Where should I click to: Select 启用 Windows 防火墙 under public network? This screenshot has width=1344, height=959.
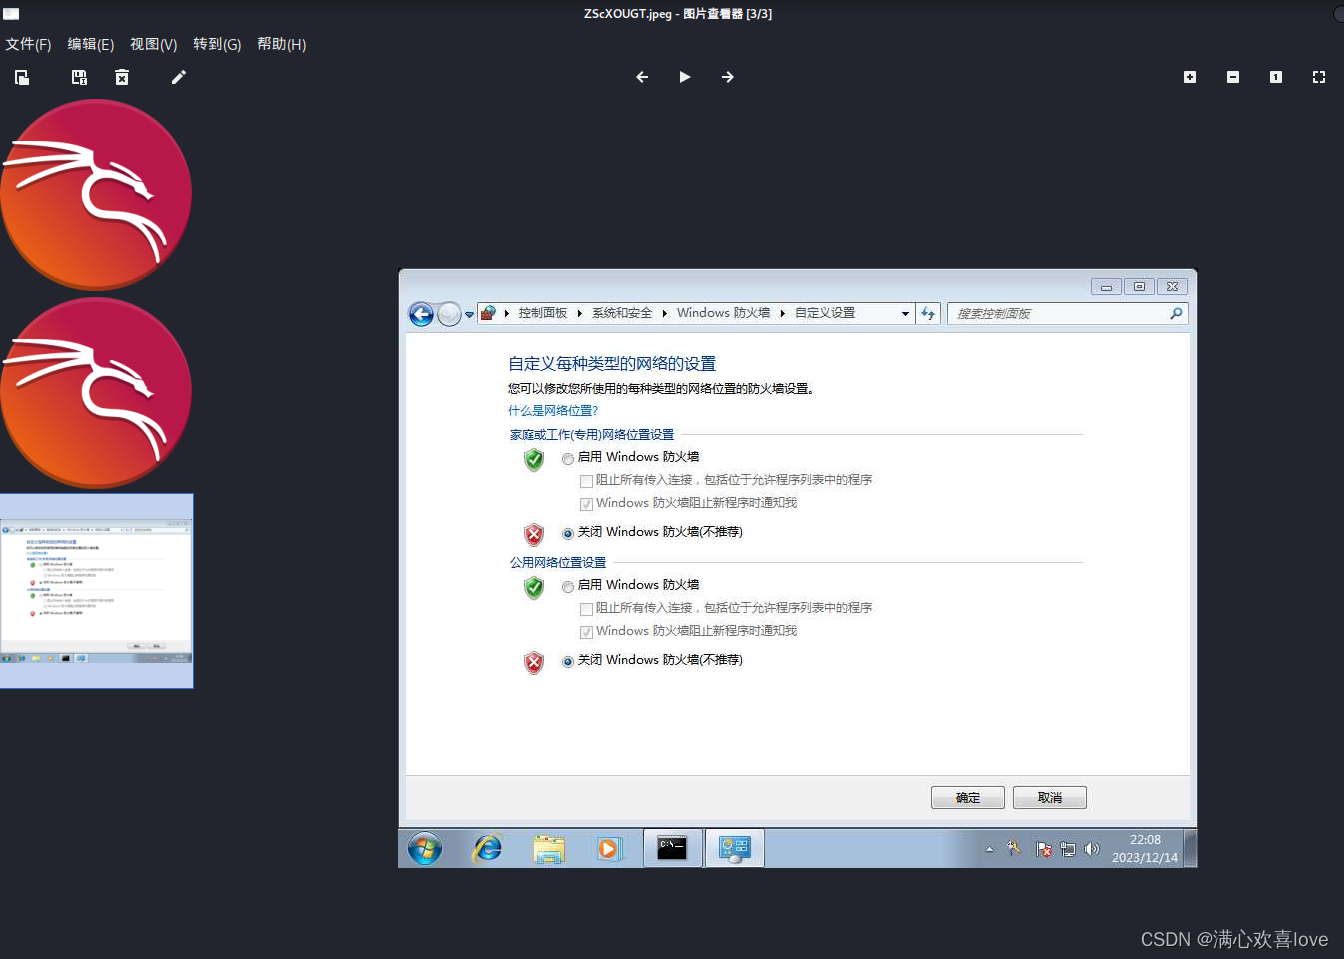tap(568, 587)
